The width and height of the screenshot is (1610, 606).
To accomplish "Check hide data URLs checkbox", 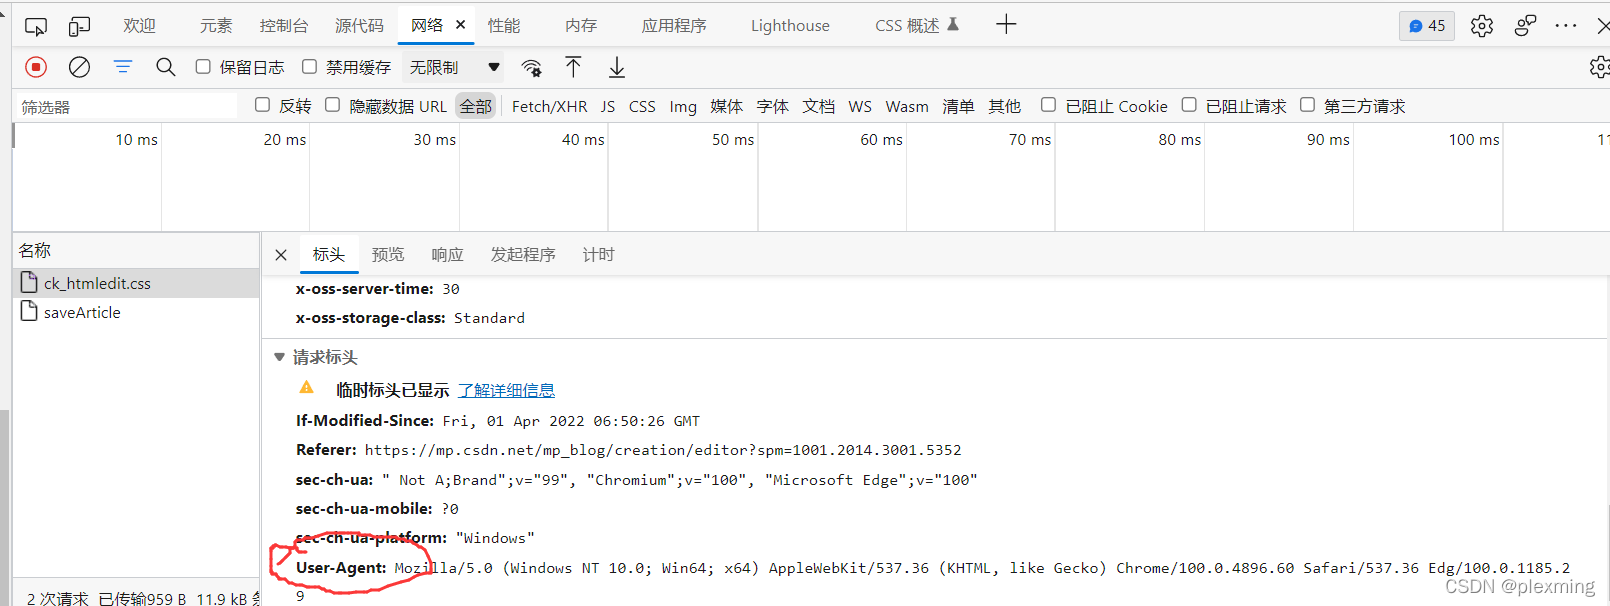I will pyautogui.click(x=333, y=105).
